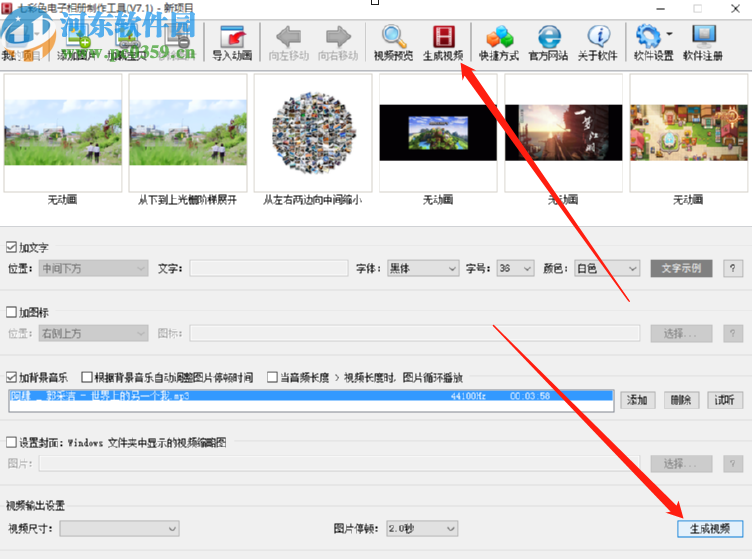The height and width of the screenshot is (559, 752).
Task: Enable 根据背景音乐自动调整图片停顿时间 checkbox
Action: [86, 377]
